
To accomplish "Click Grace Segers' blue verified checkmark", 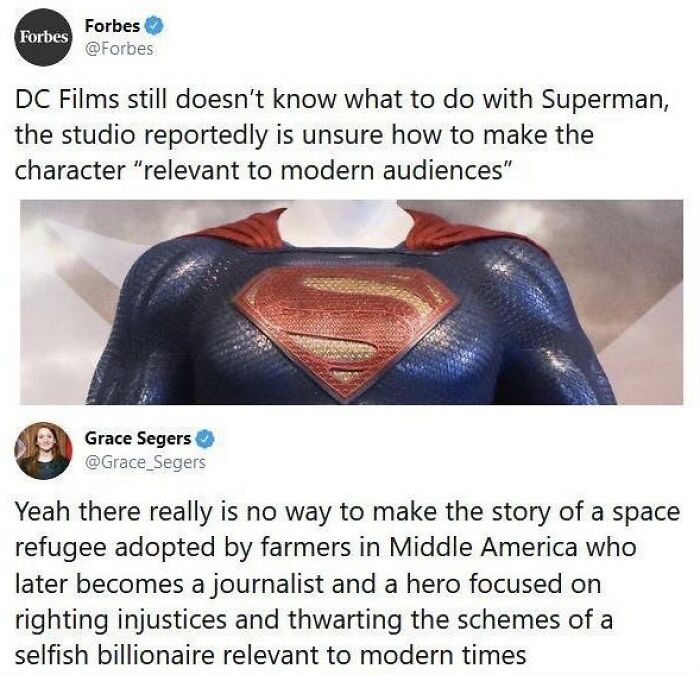I will pyautogui.click(x=205, y=439).
